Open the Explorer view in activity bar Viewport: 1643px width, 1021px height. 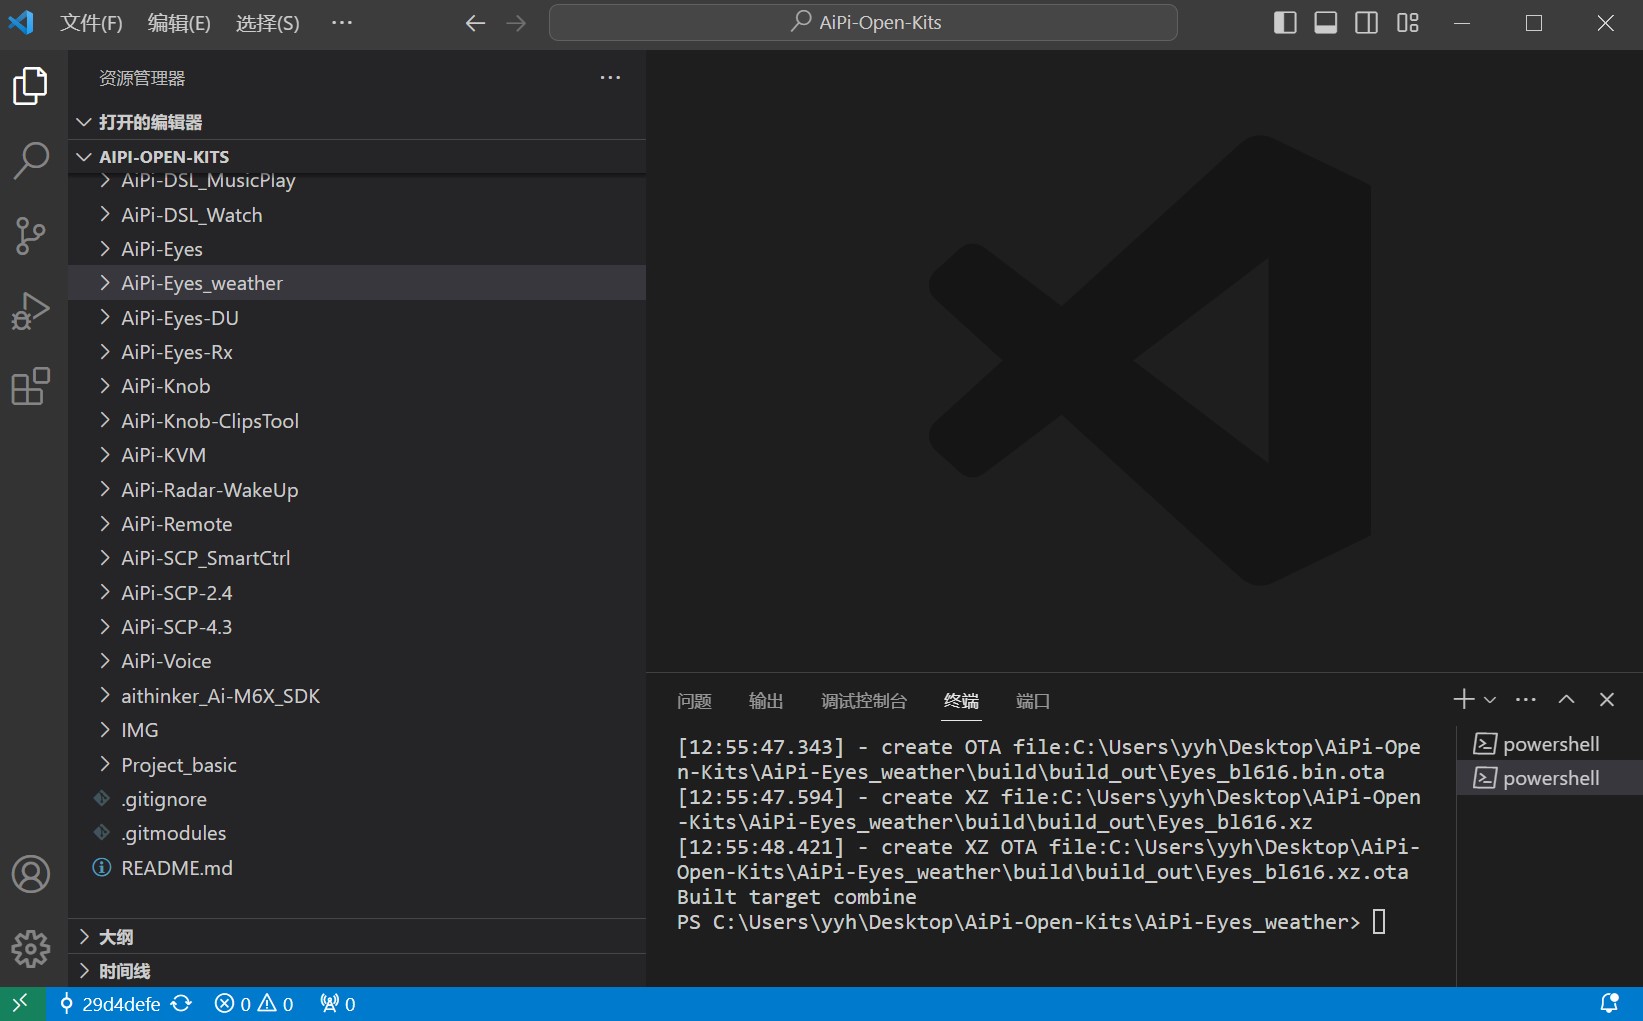click(x=31, y=86)
